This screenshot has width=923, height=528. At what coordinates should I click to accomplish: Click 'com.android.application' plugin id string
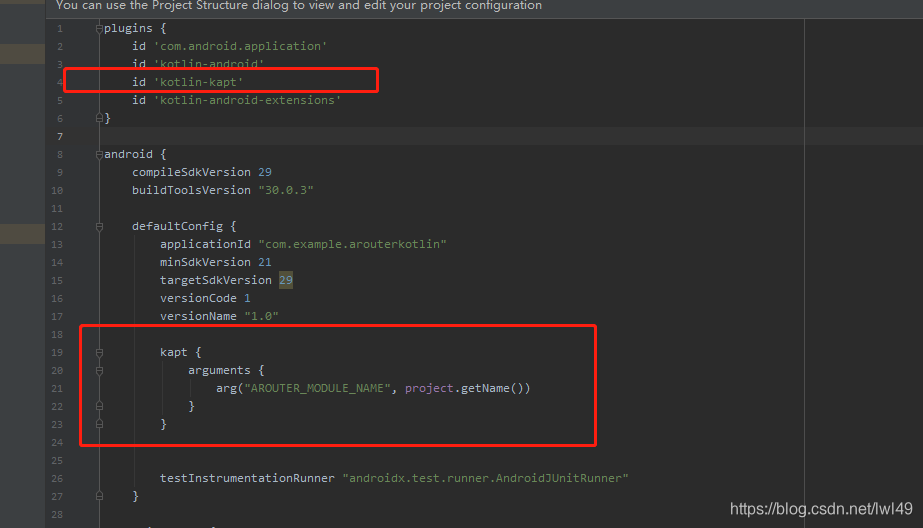pos(240,46)
